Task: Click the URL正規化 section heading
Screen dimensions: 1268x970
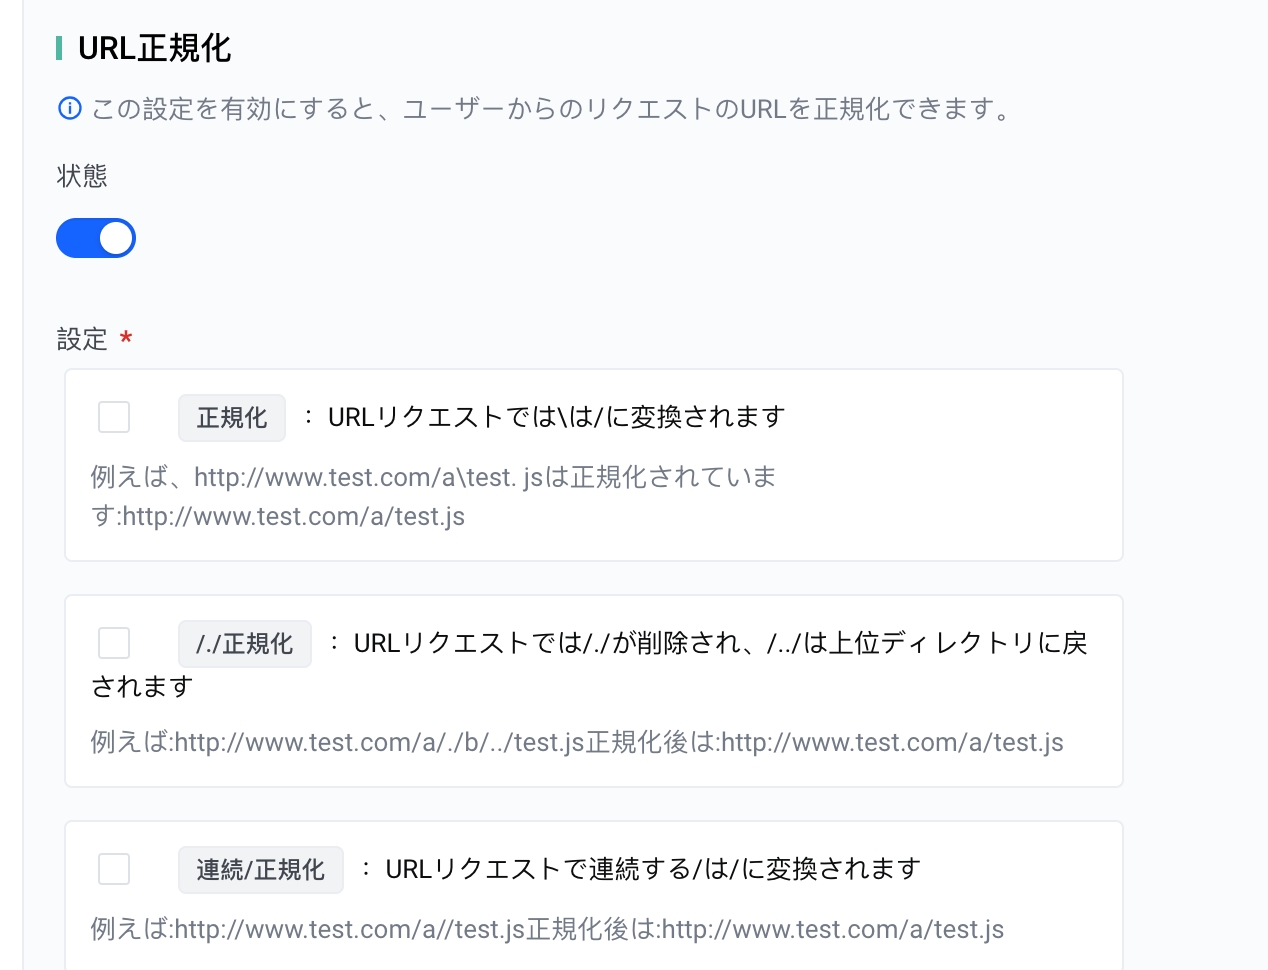Action: (155, 48)
